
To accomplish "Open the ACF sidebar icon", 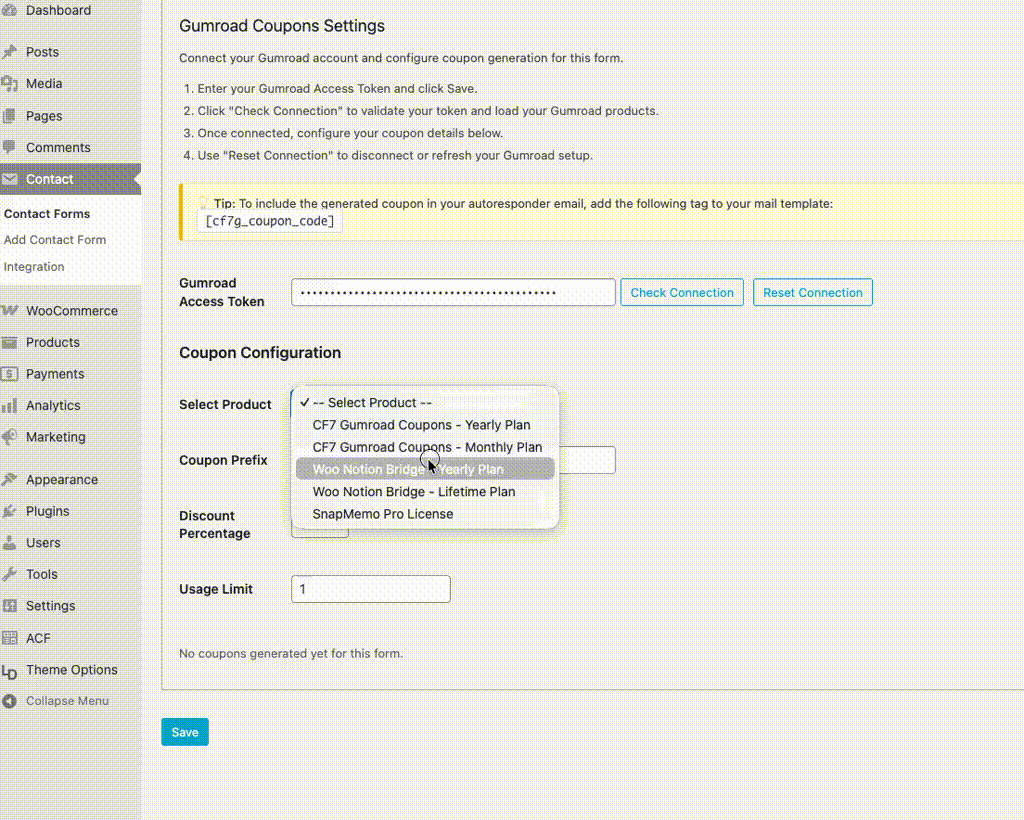I will [x=13, y=638].
